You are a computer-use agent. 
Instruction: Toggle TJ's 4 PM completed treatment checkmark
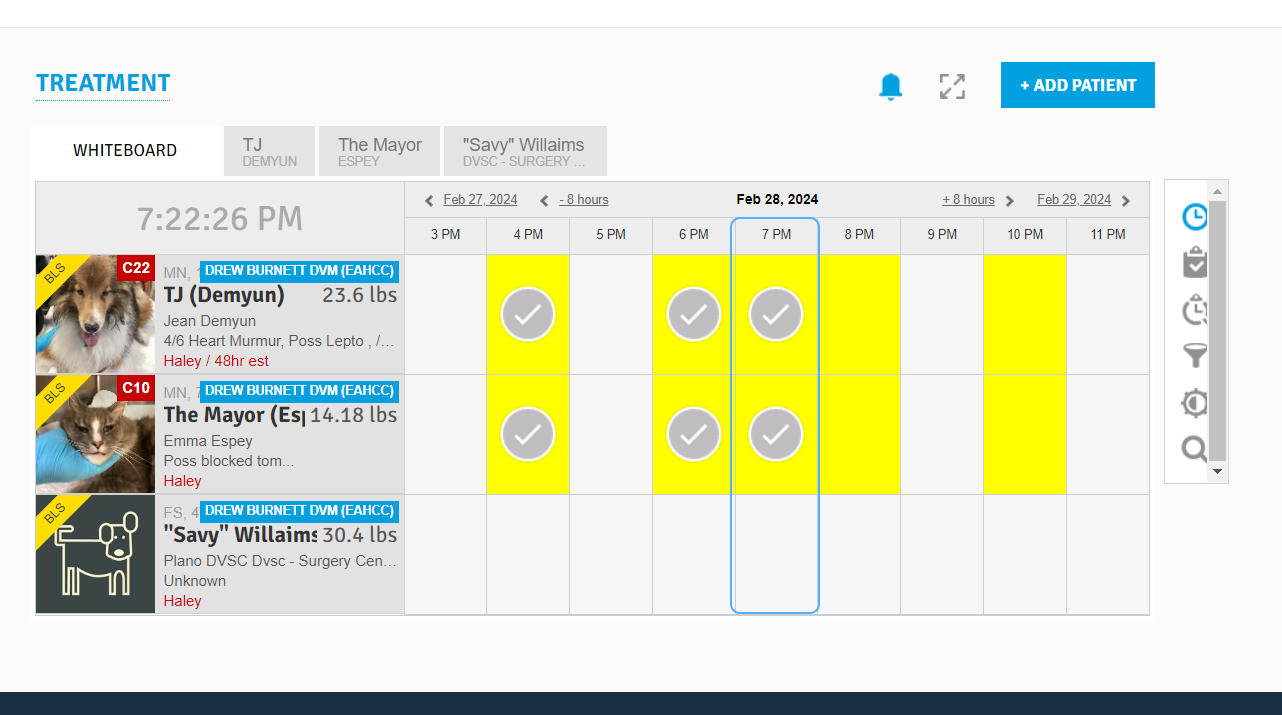(x=528, y=314)
